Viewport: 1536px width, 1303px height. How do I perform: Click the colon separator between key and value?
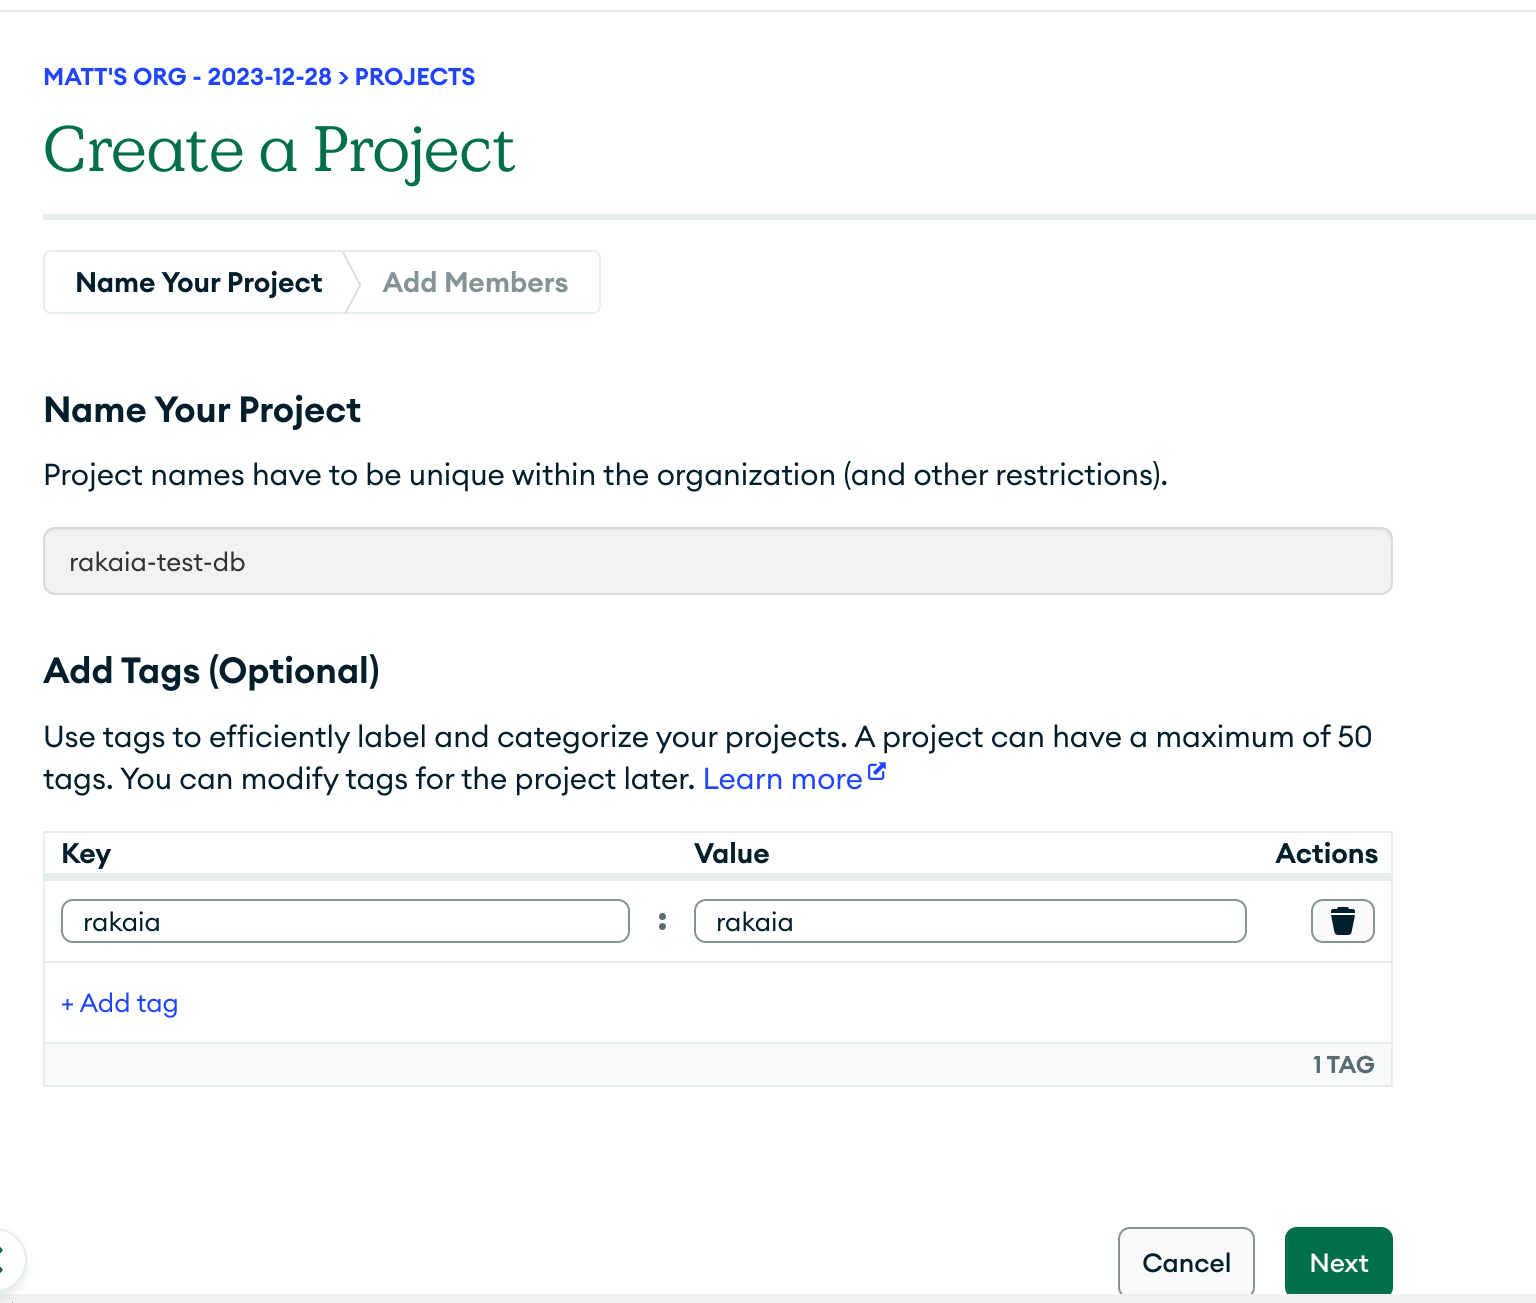point(662,922)
